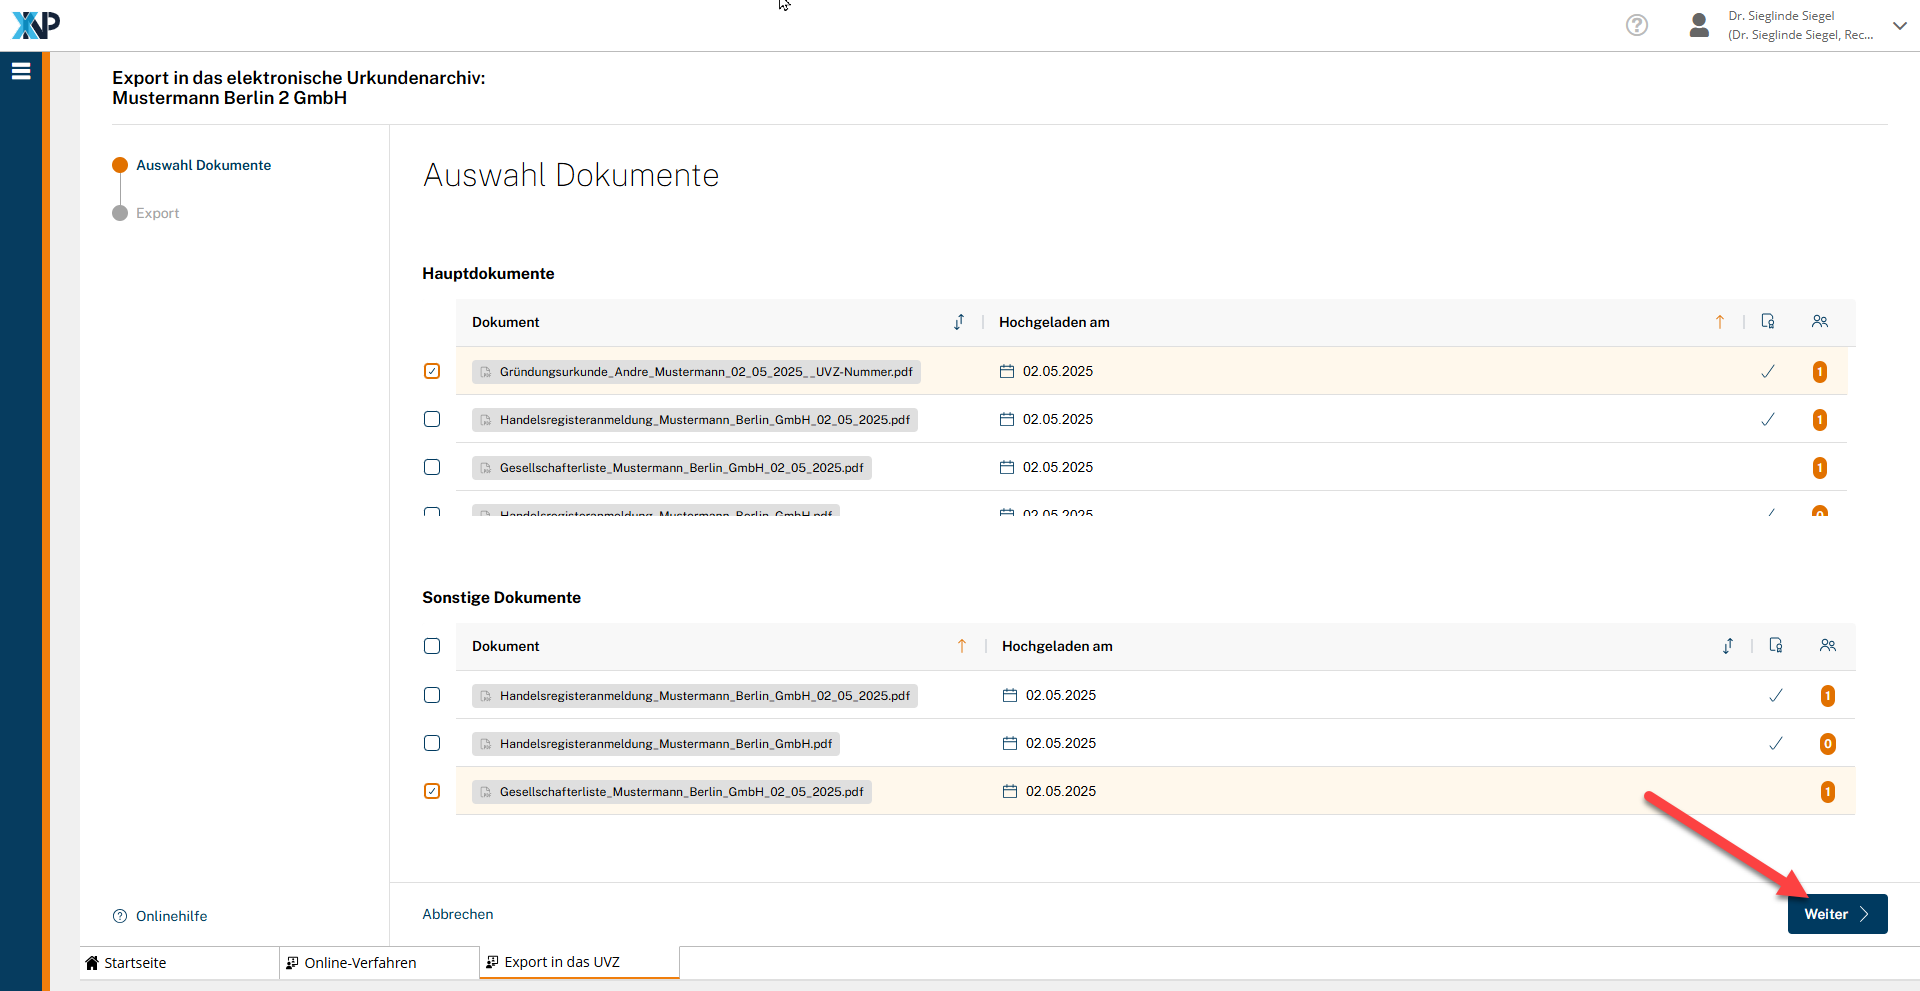
Task: Check Gesellschafterliste checkbox in Hauptdokumente
Action: click(x=432, y=467)
